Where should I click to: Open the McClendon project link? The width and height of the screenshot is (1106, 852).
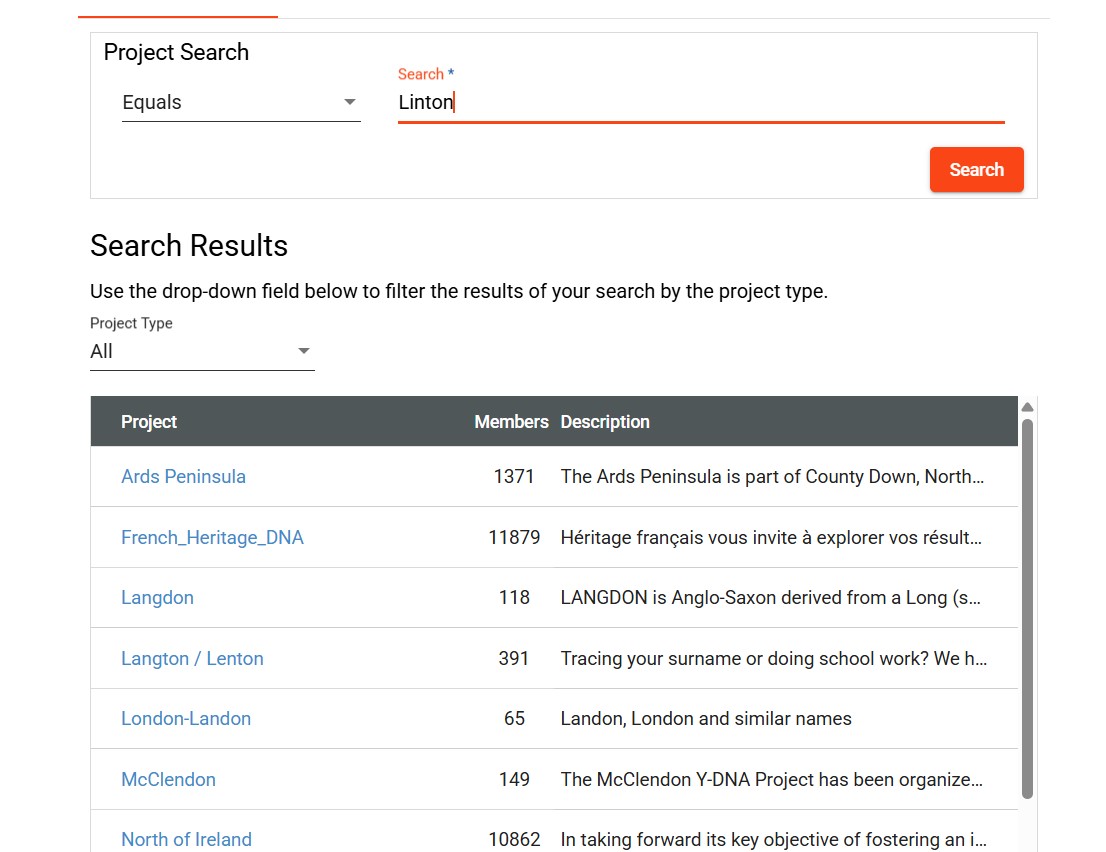point(168,780)
